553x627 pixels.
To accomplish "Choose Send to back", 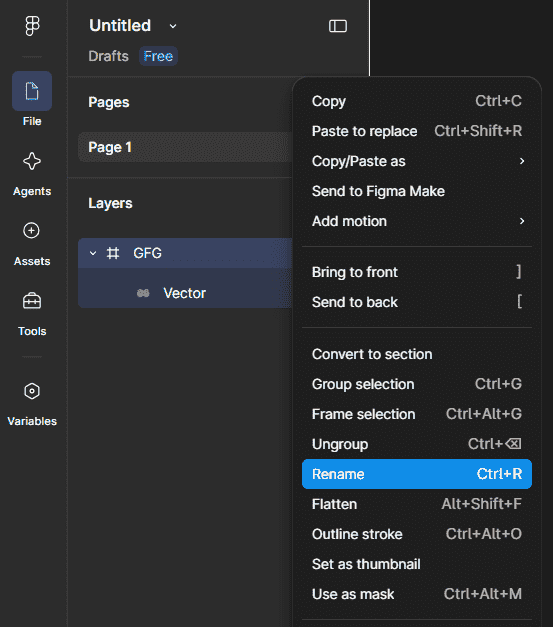I will coord(417,302).
